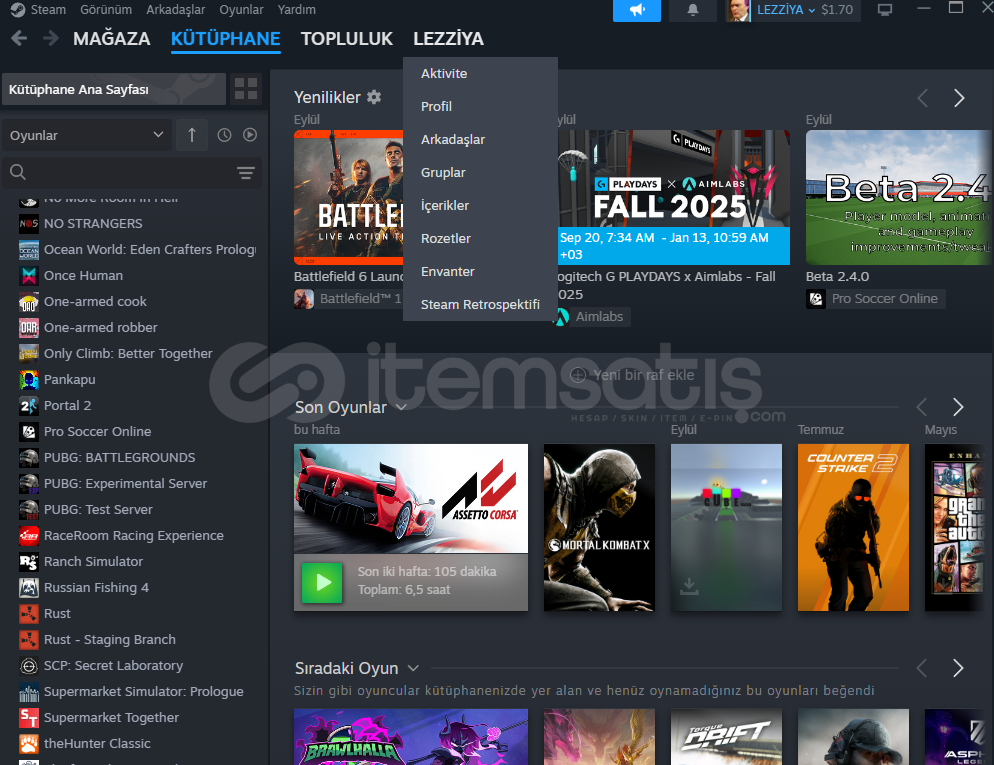Toggle recent activity clock filter

coord(224,135)
